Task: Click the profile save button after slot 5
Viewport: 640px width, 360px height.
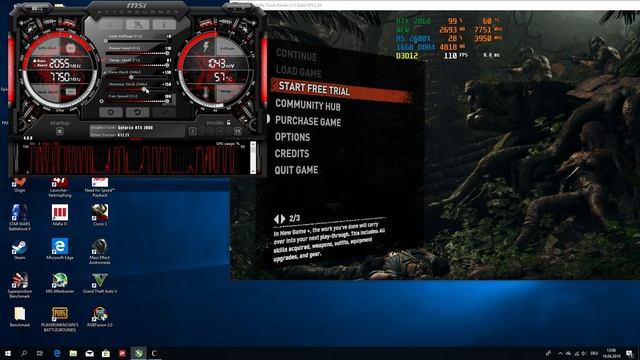Action: (x=238, y=131)
